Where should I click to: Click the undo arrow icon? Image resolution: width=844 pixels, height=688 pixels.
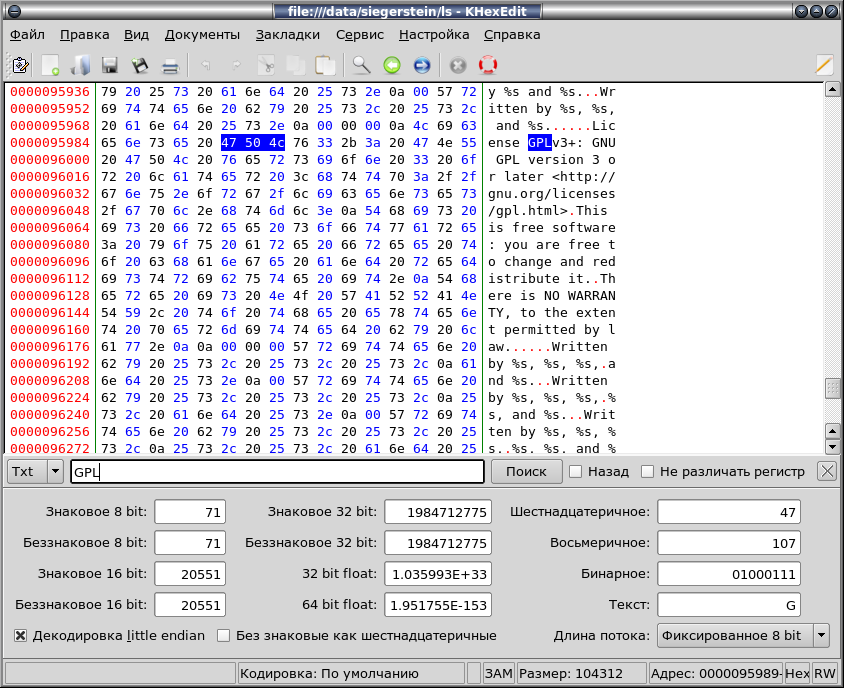point(206,65)
